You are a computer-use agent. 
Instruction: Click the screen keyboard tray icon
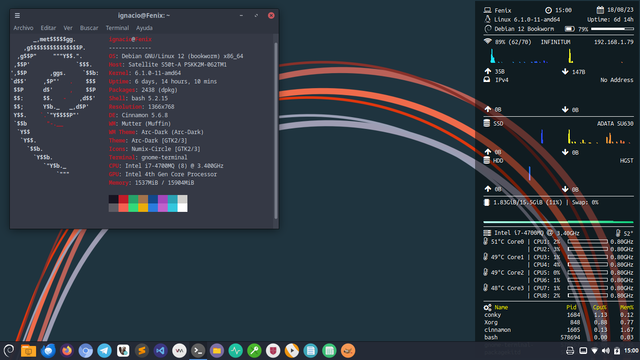[x=583, y=351]
